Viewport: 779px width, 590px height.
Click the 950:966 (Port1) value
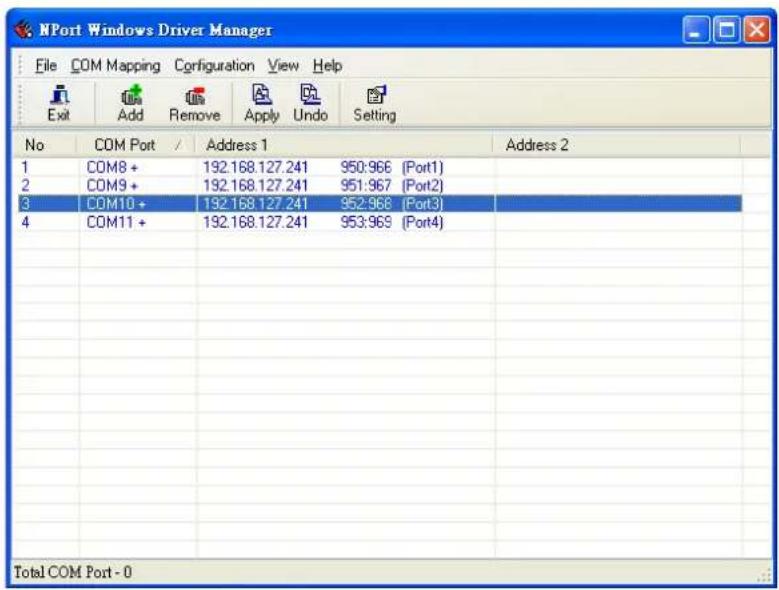392,167
